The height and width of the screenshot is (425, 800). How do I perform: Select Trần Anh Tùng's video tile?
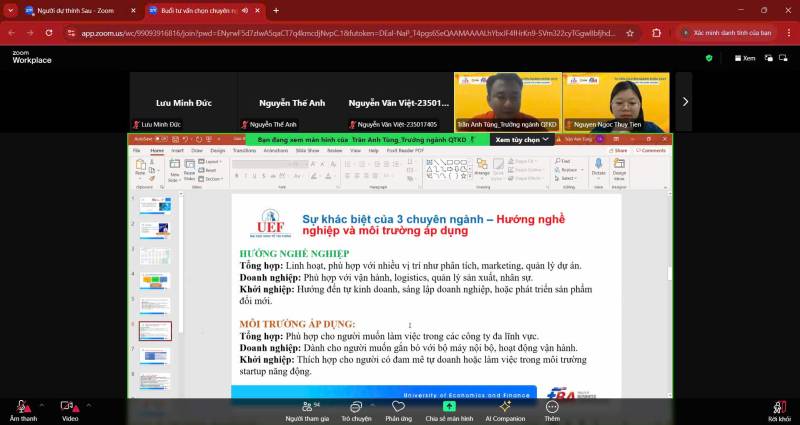[507, 101]
